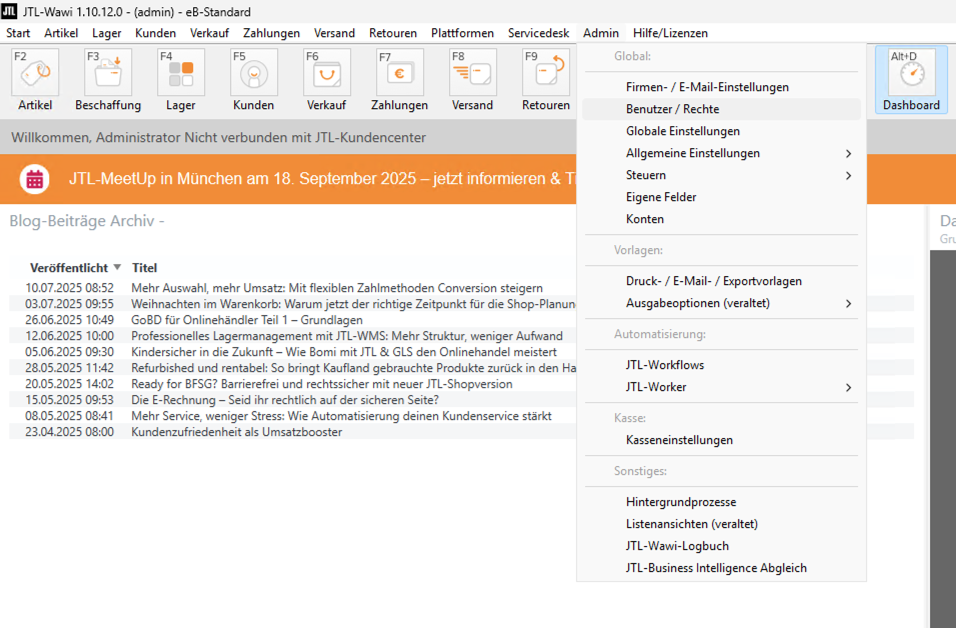Select date cell 10.07.2025 08:52

70,288
